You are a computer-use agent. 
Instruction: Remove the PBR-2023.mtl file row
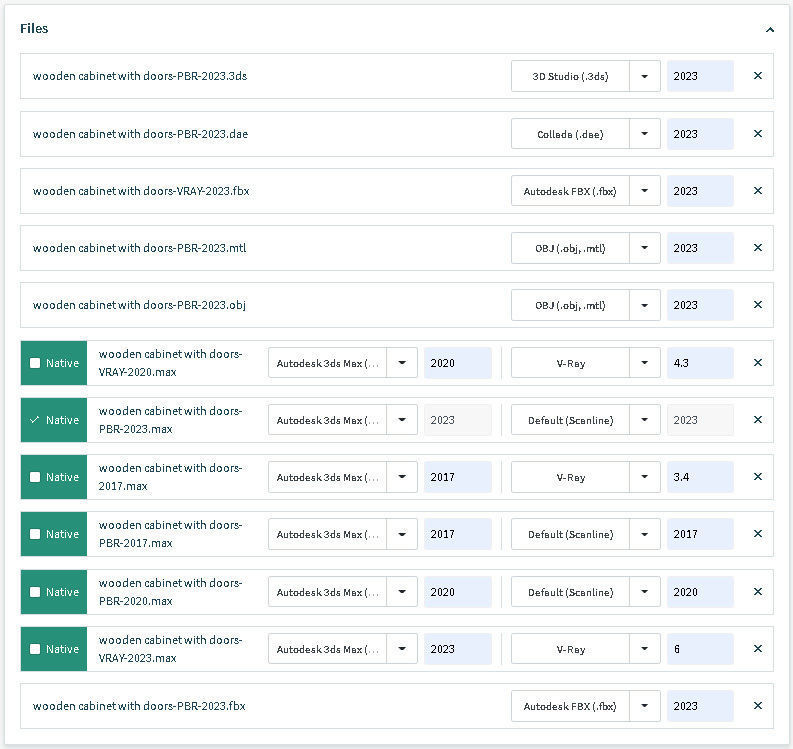757,248
